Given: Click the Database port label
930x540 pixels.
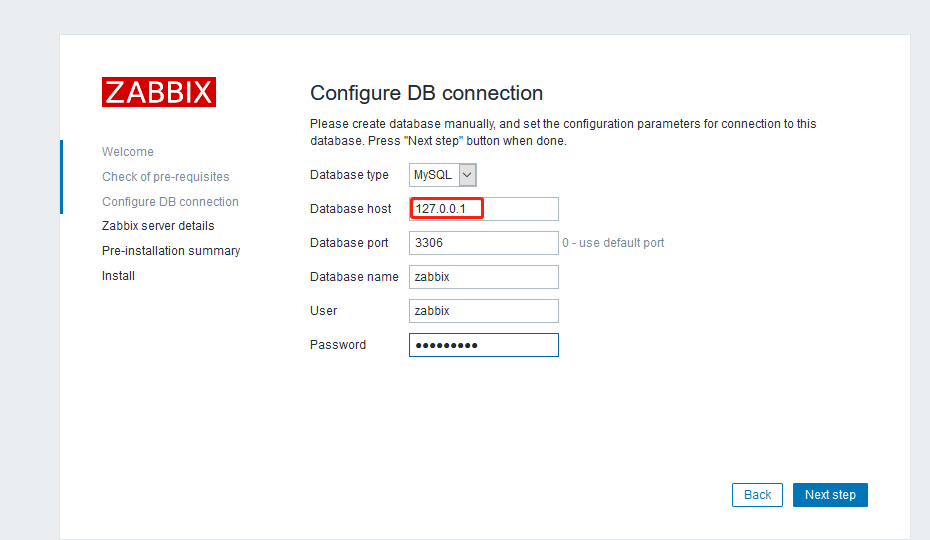Looking at the screenshot, I should (x=349, y=243).
